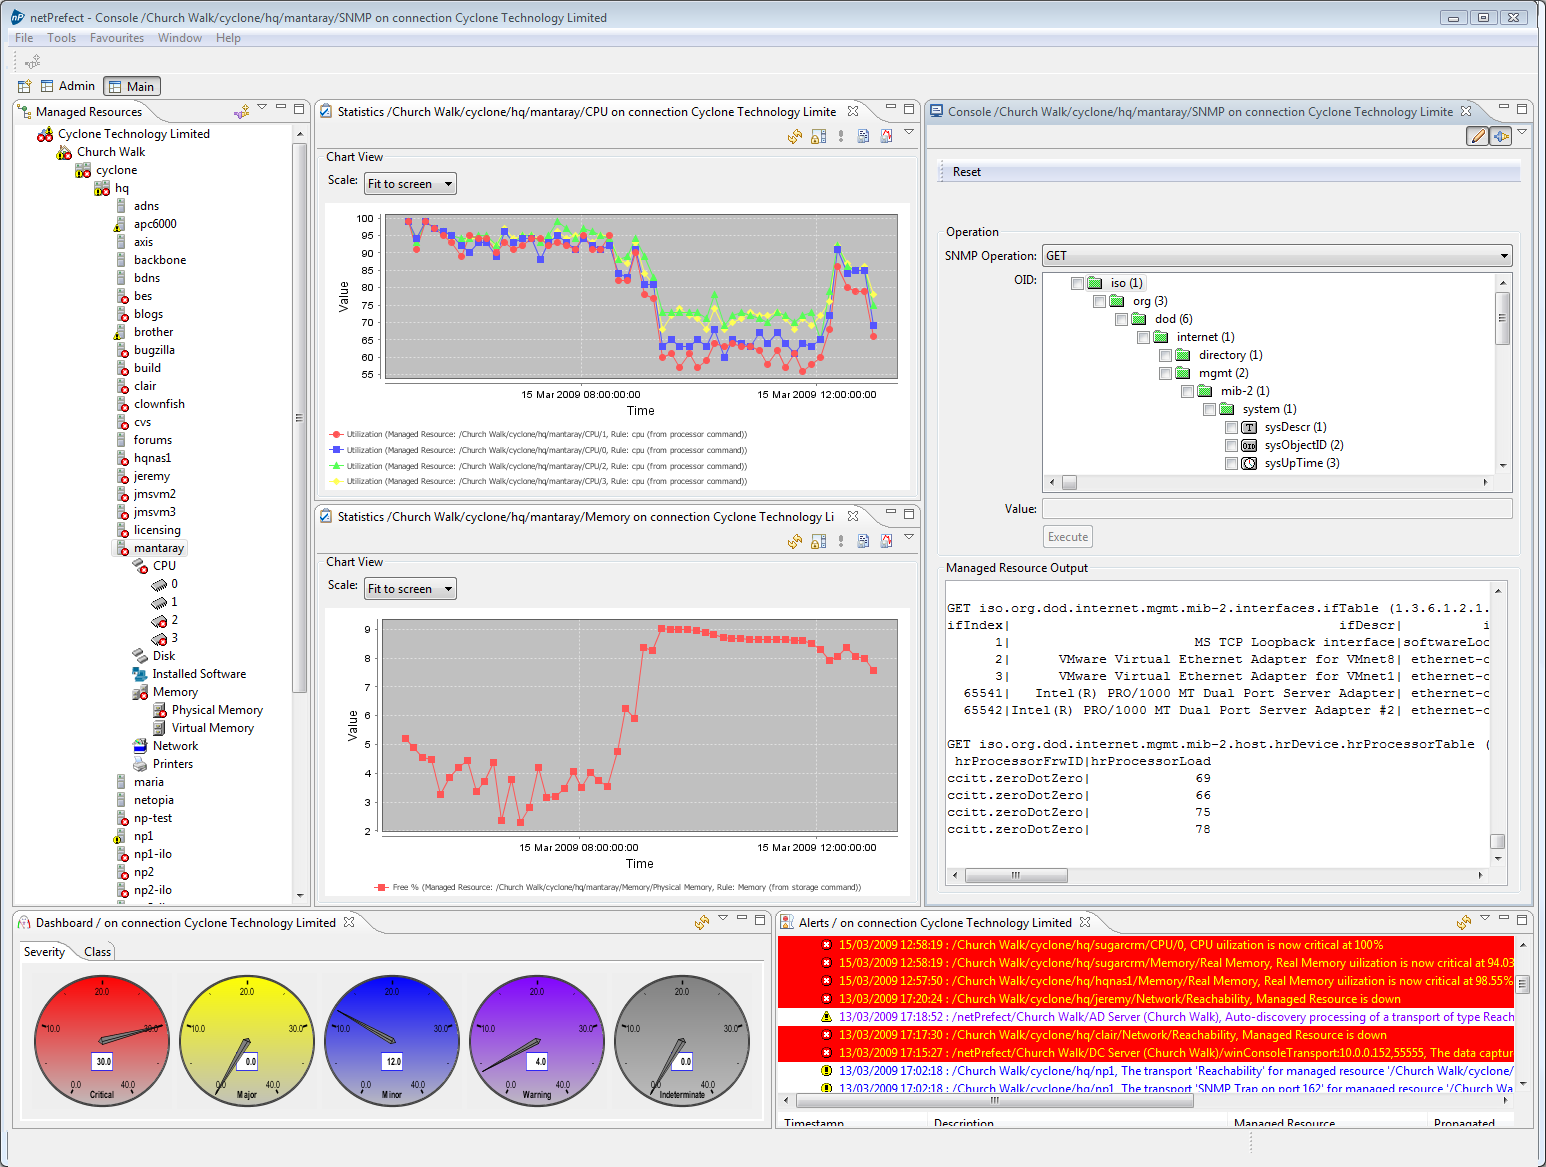The width and height of the screenshot is (1546, 1167).
Task: Select the clownfish resource in the tree
Action: click(x=159, y=404)
